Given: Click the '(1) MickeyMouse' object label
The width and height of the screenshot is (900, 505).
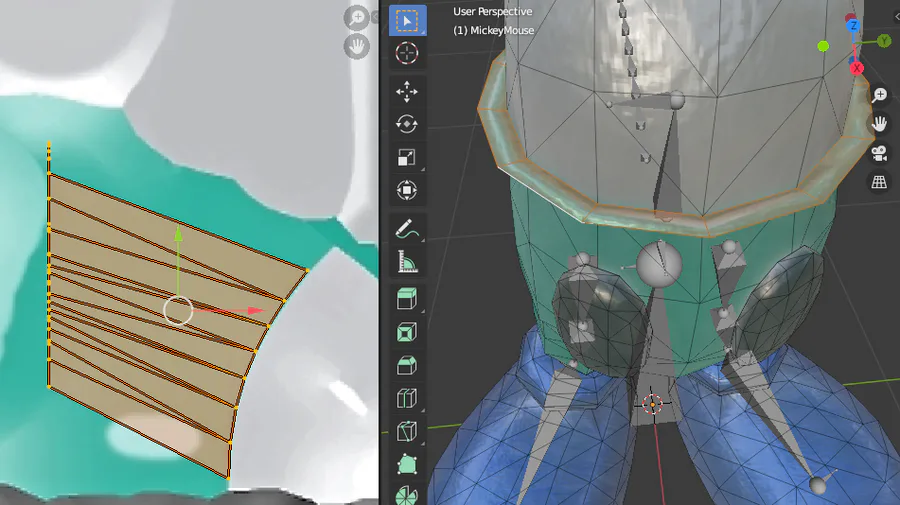Looking at the screenshot, I should pos(494,30).
